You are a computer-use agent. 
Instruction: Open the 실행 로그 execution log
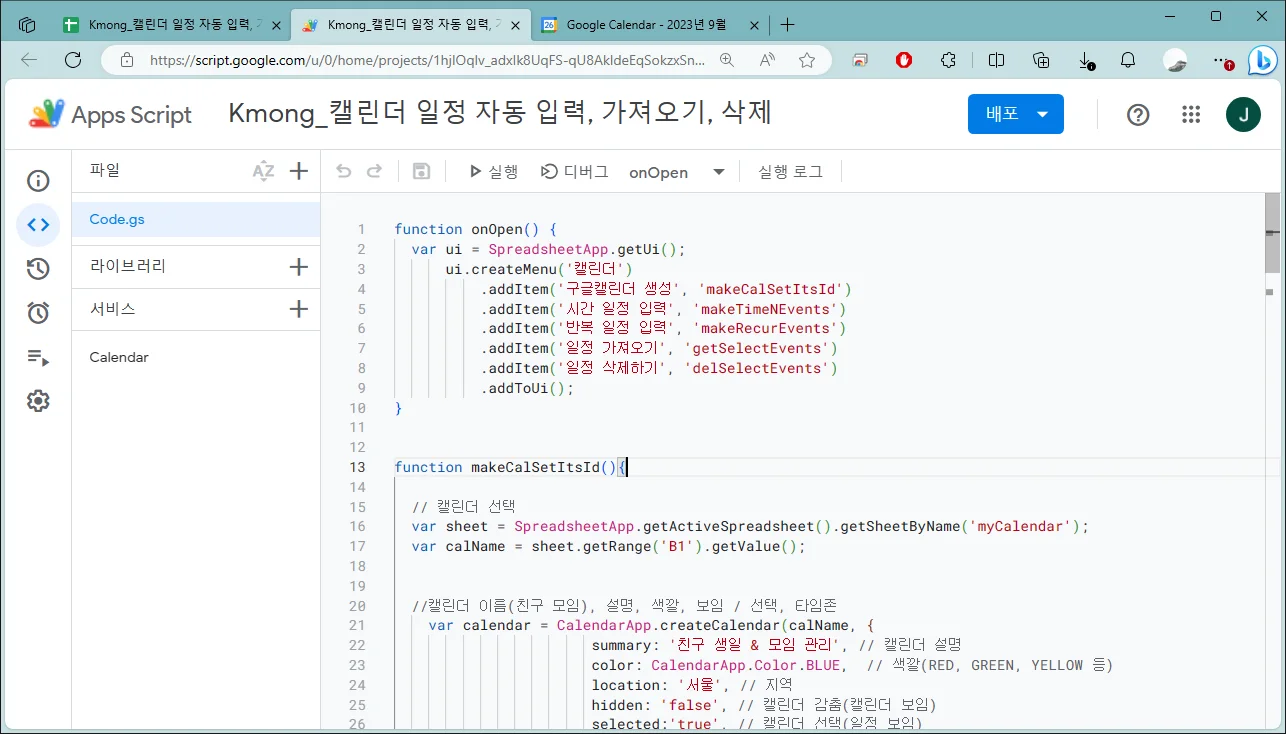tap(790, 171)
